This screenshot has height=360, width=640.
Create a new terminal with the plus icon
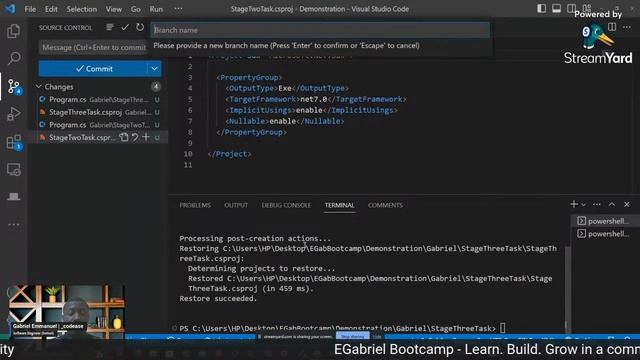[574, 204]
